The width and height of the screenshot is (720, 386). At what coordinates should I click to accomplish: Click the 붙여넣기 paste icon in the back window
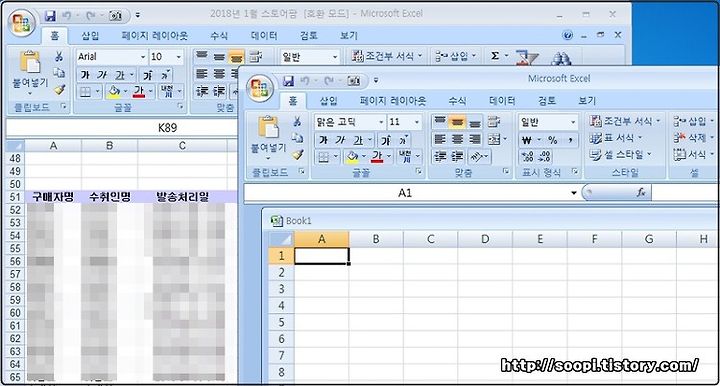(30, 62)
